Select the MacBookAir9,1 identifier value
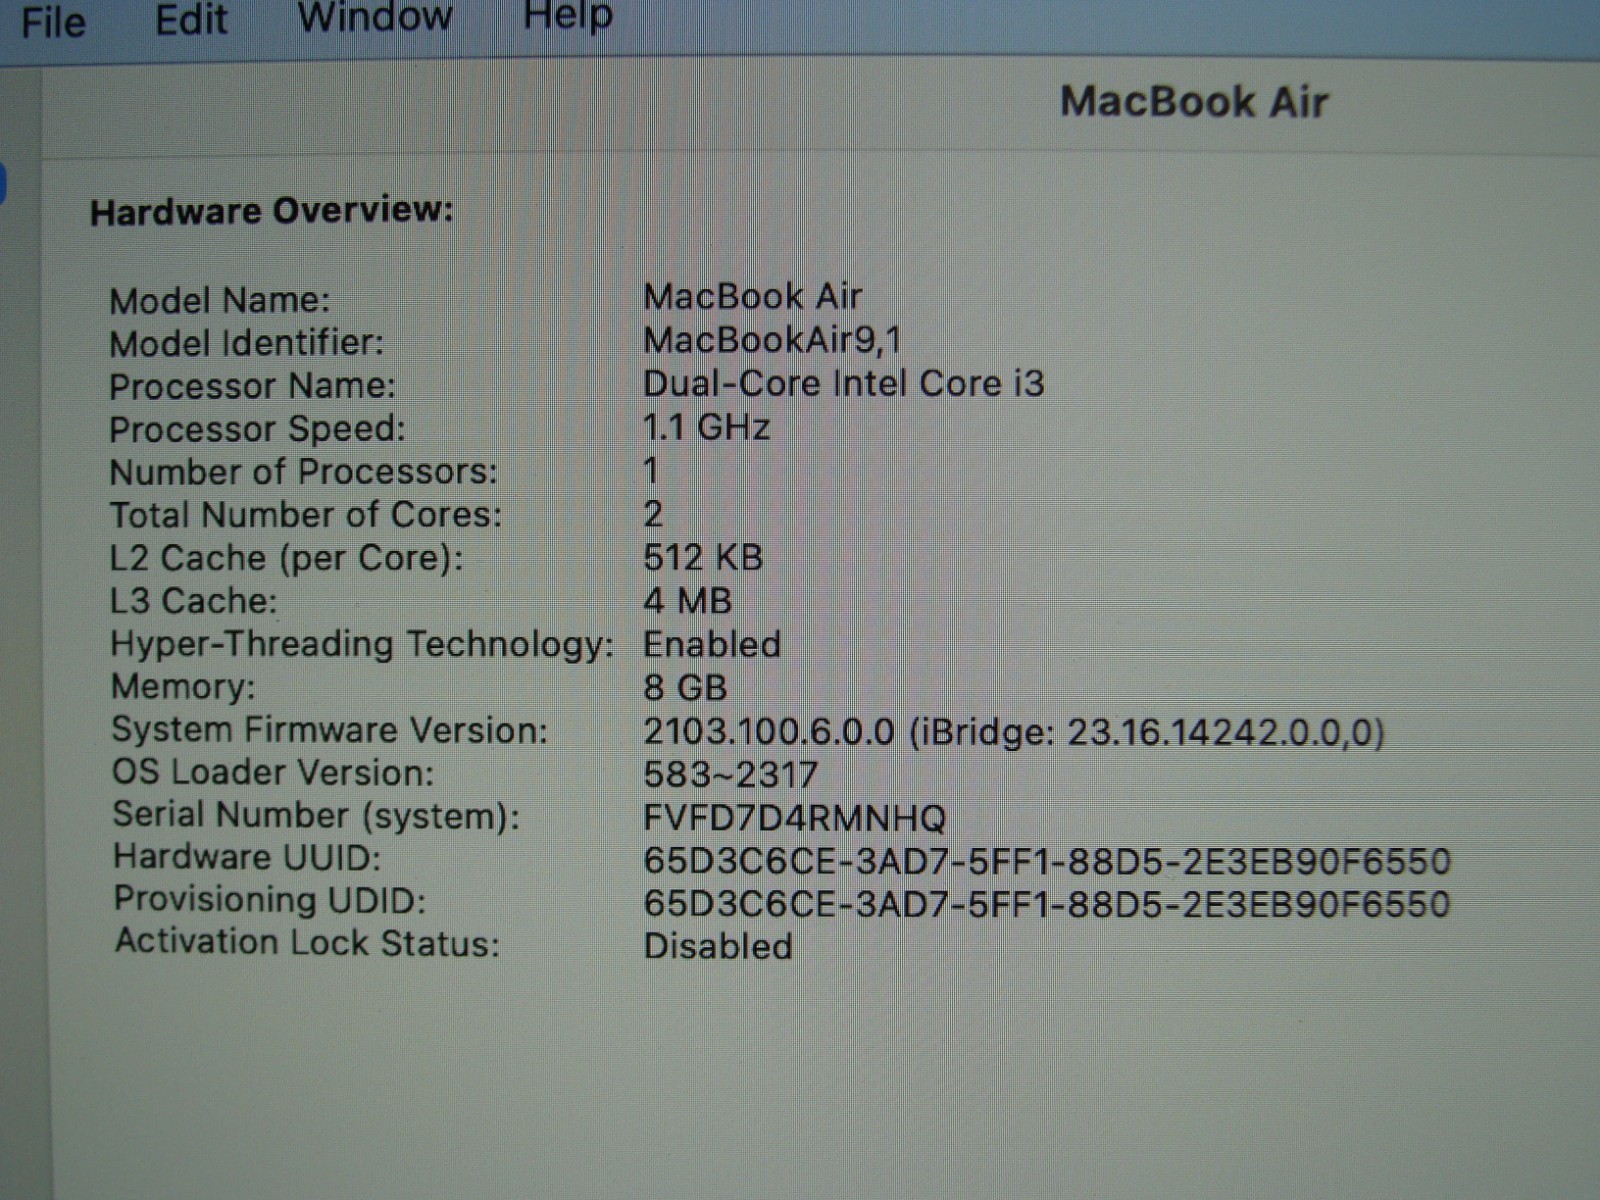This screenshot has height=1200, width=1600. point(772,340)
